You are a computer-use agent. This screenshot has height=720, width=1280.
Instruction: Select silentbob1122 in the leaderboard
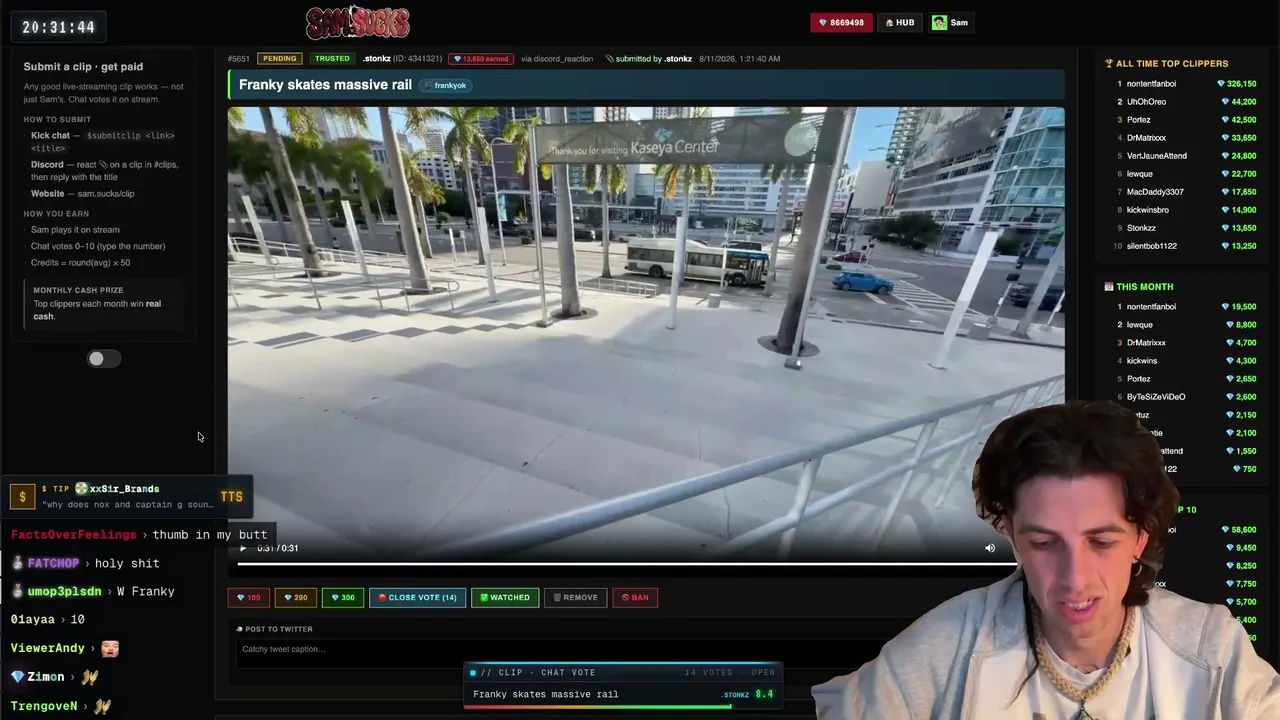click(1152, 246)
